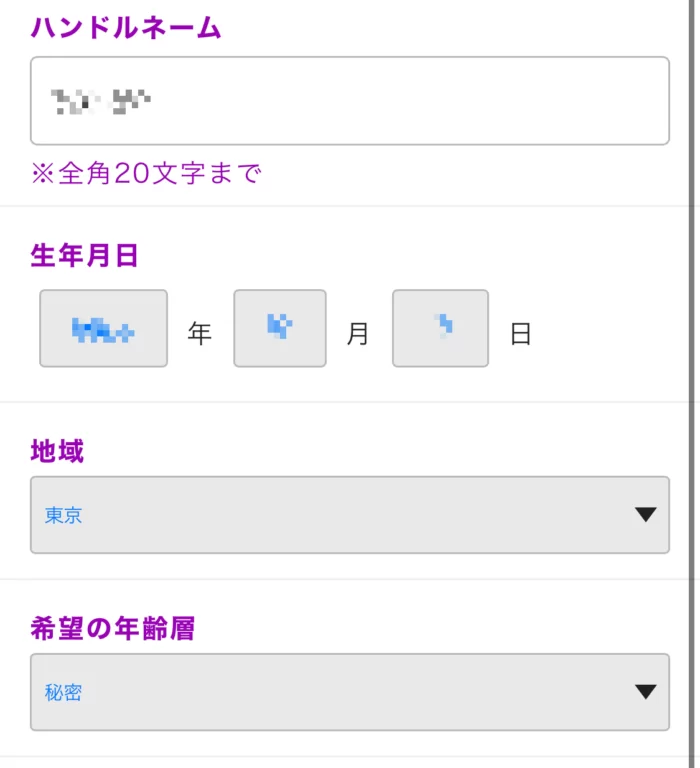This screenshot has height=768, width=700.
Task: Click the existing text inside the handle name box
Action: click(101, 101)
